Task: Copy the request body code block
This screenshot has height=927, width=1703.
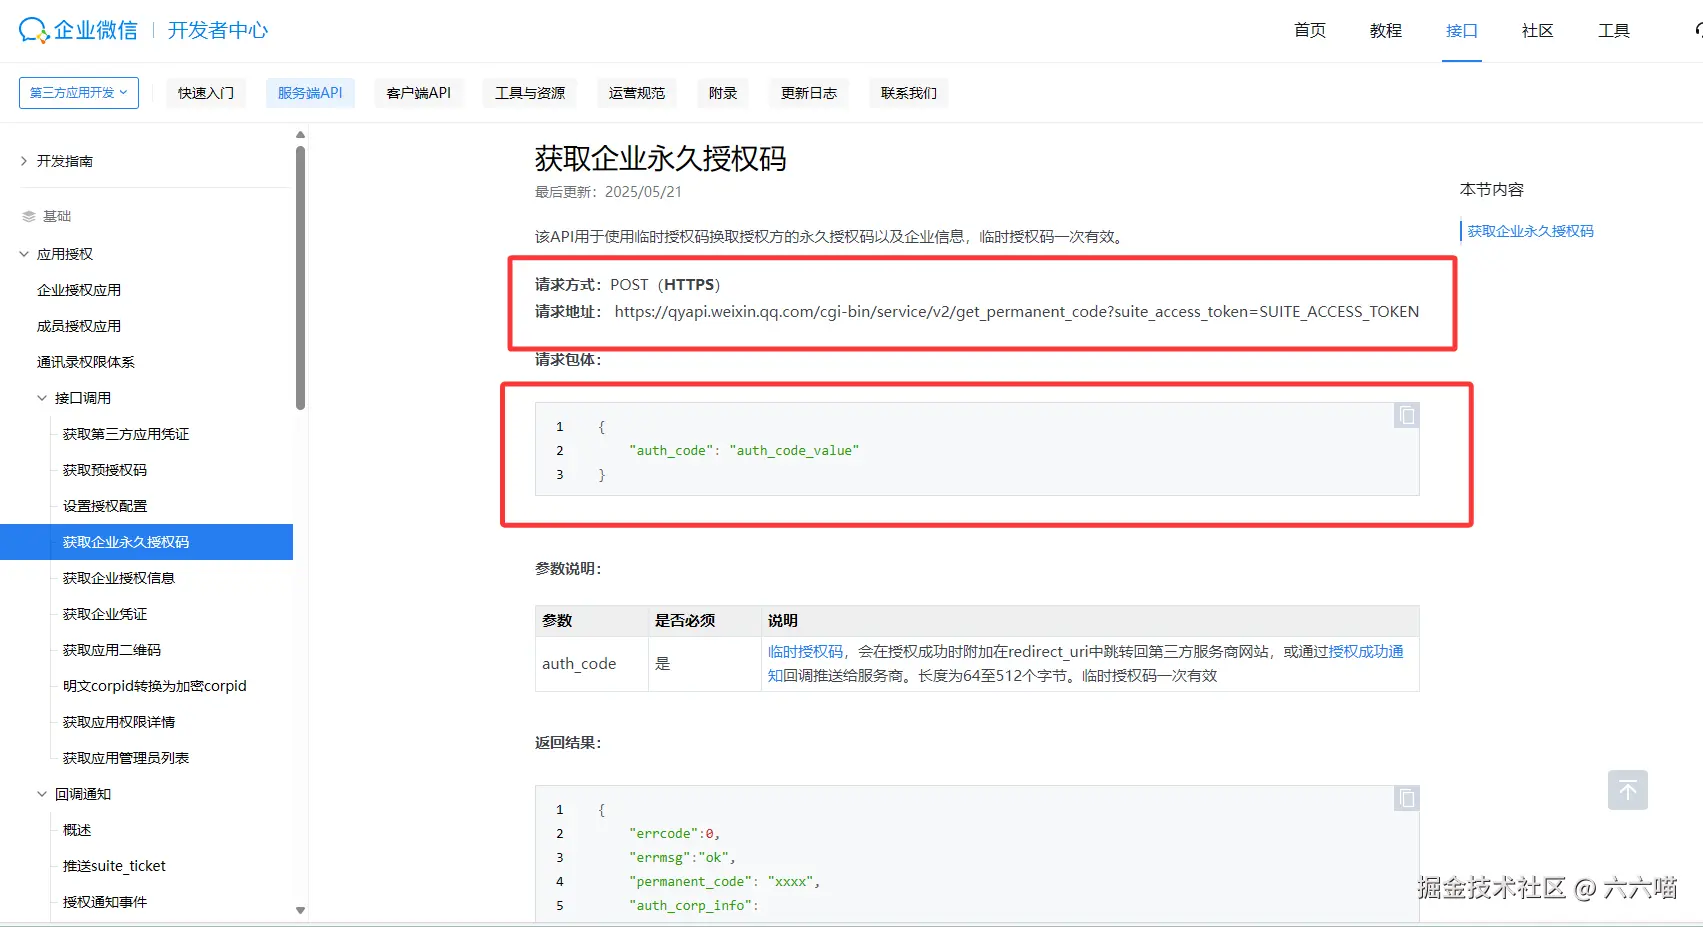Action: [x=1406, y=415]
